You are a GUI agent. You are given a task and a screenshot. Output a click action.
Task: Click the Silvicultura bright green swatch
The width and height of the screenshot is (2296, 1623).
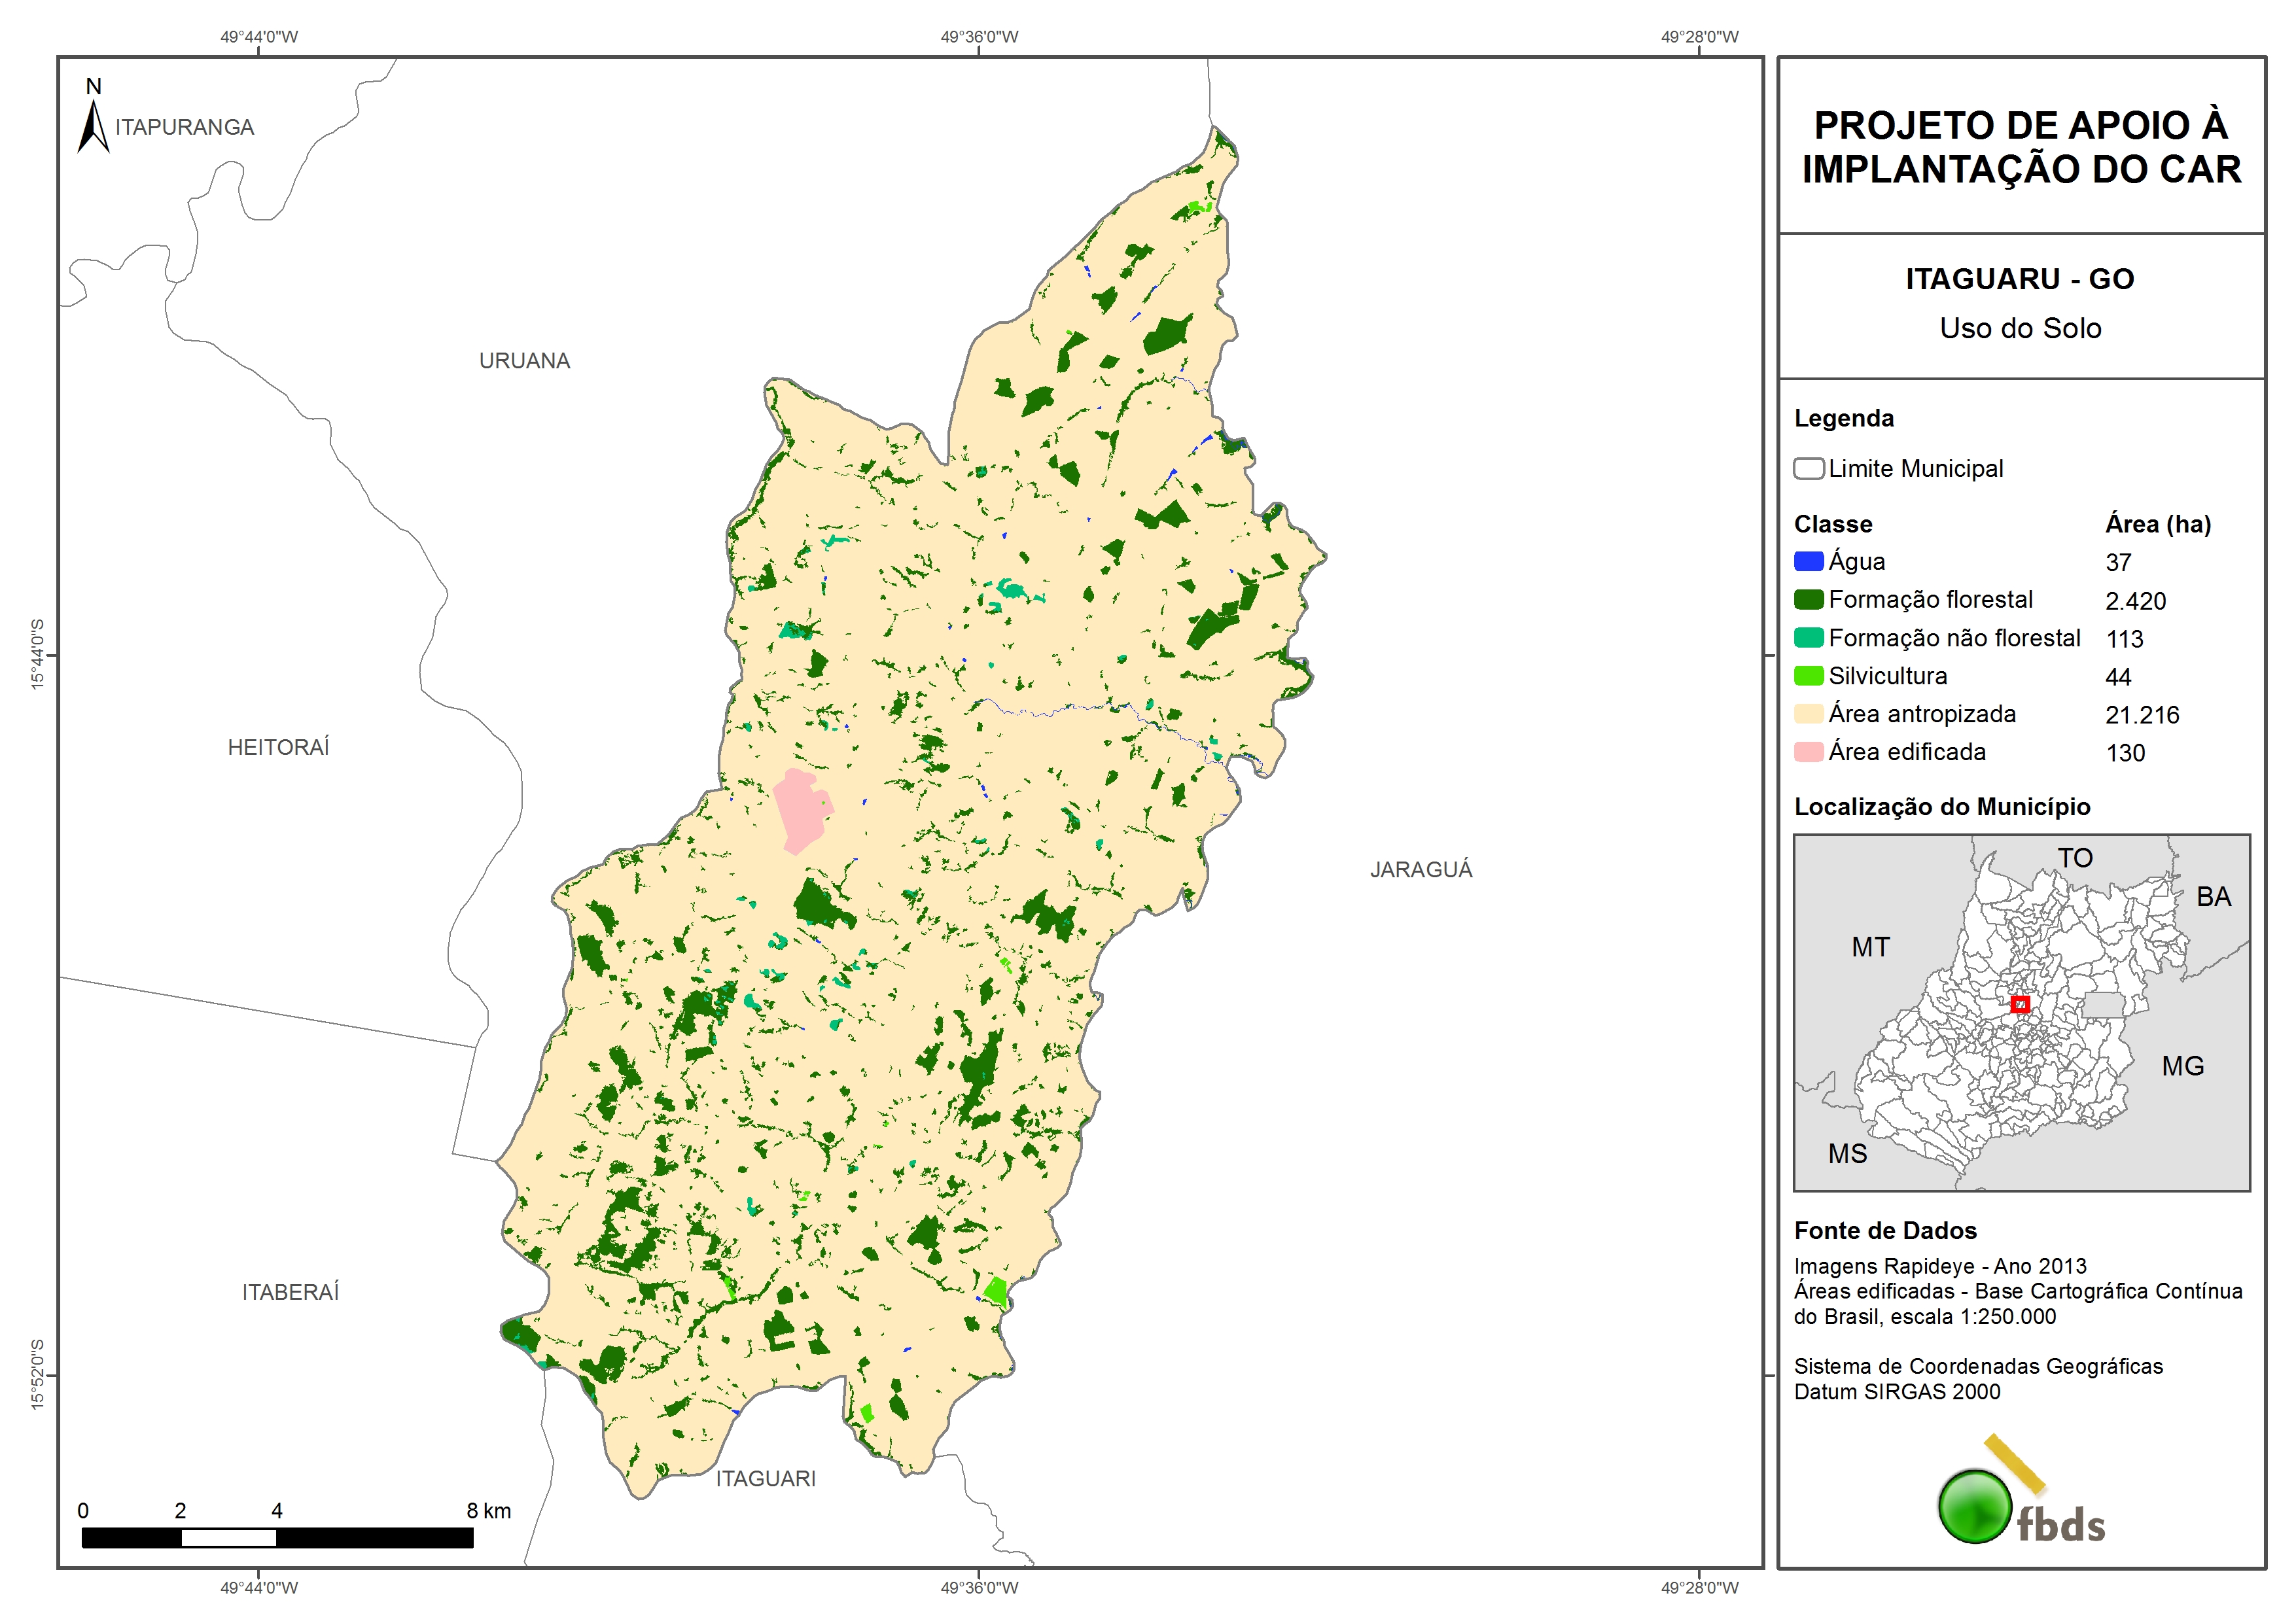[x=1808, y=676]
